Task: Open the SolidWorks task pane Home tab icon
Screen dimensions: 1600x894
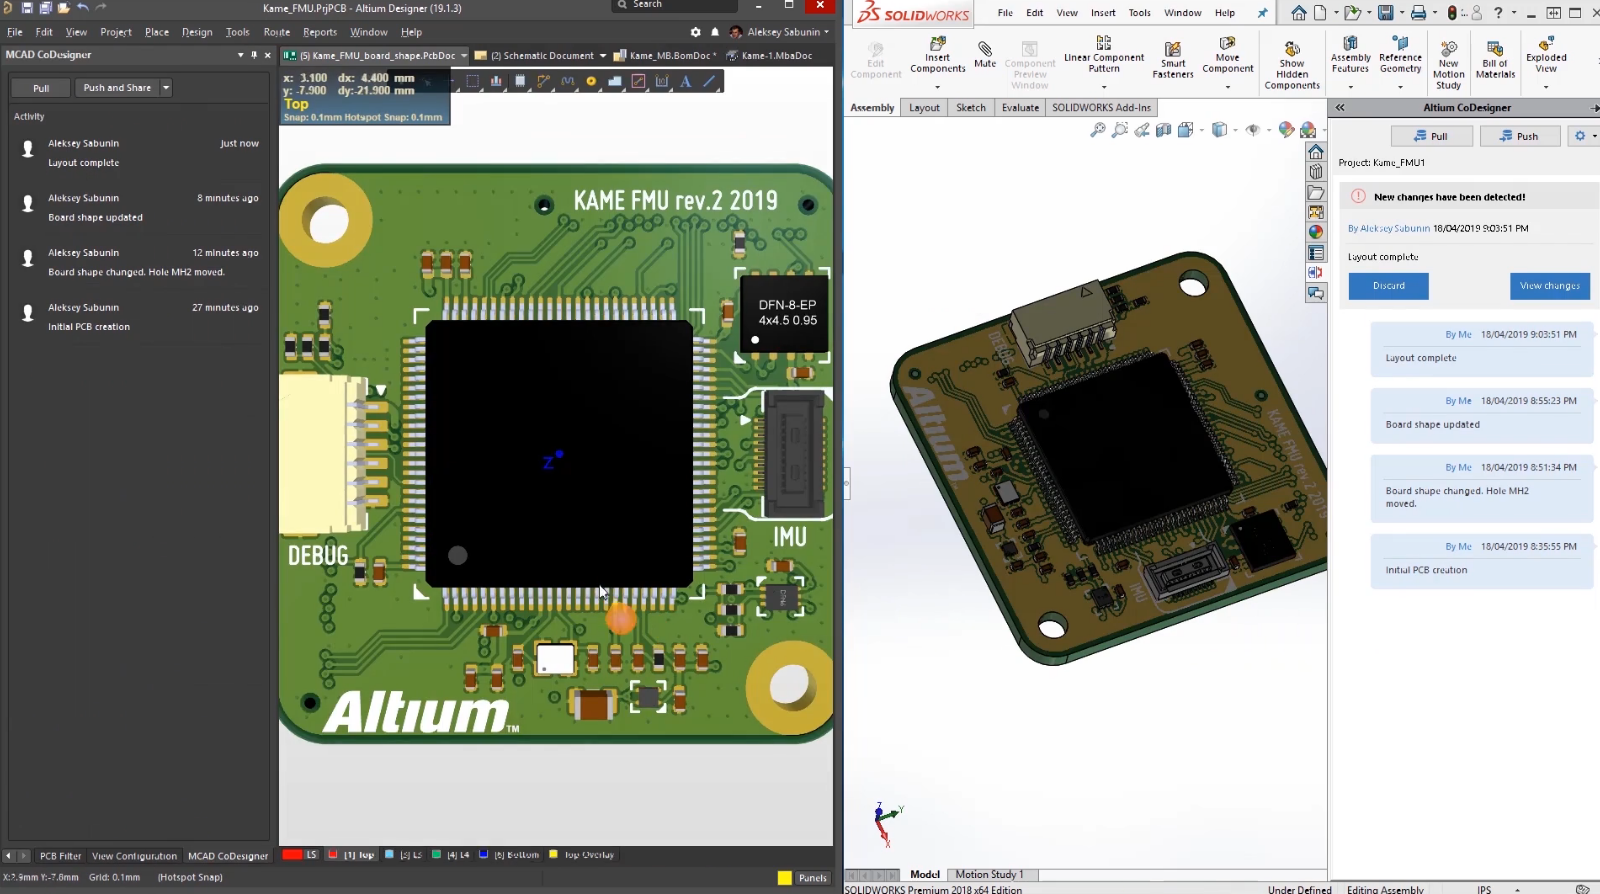Action: [1316, 152]
